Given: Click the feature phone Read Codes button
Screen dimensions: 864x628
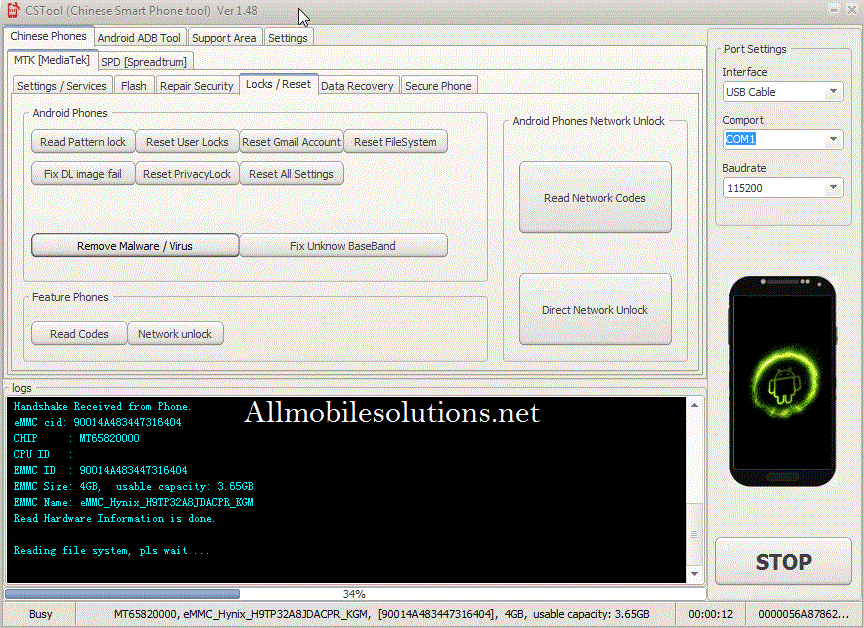Looking at the screenshot, I should tap(79, 334).
